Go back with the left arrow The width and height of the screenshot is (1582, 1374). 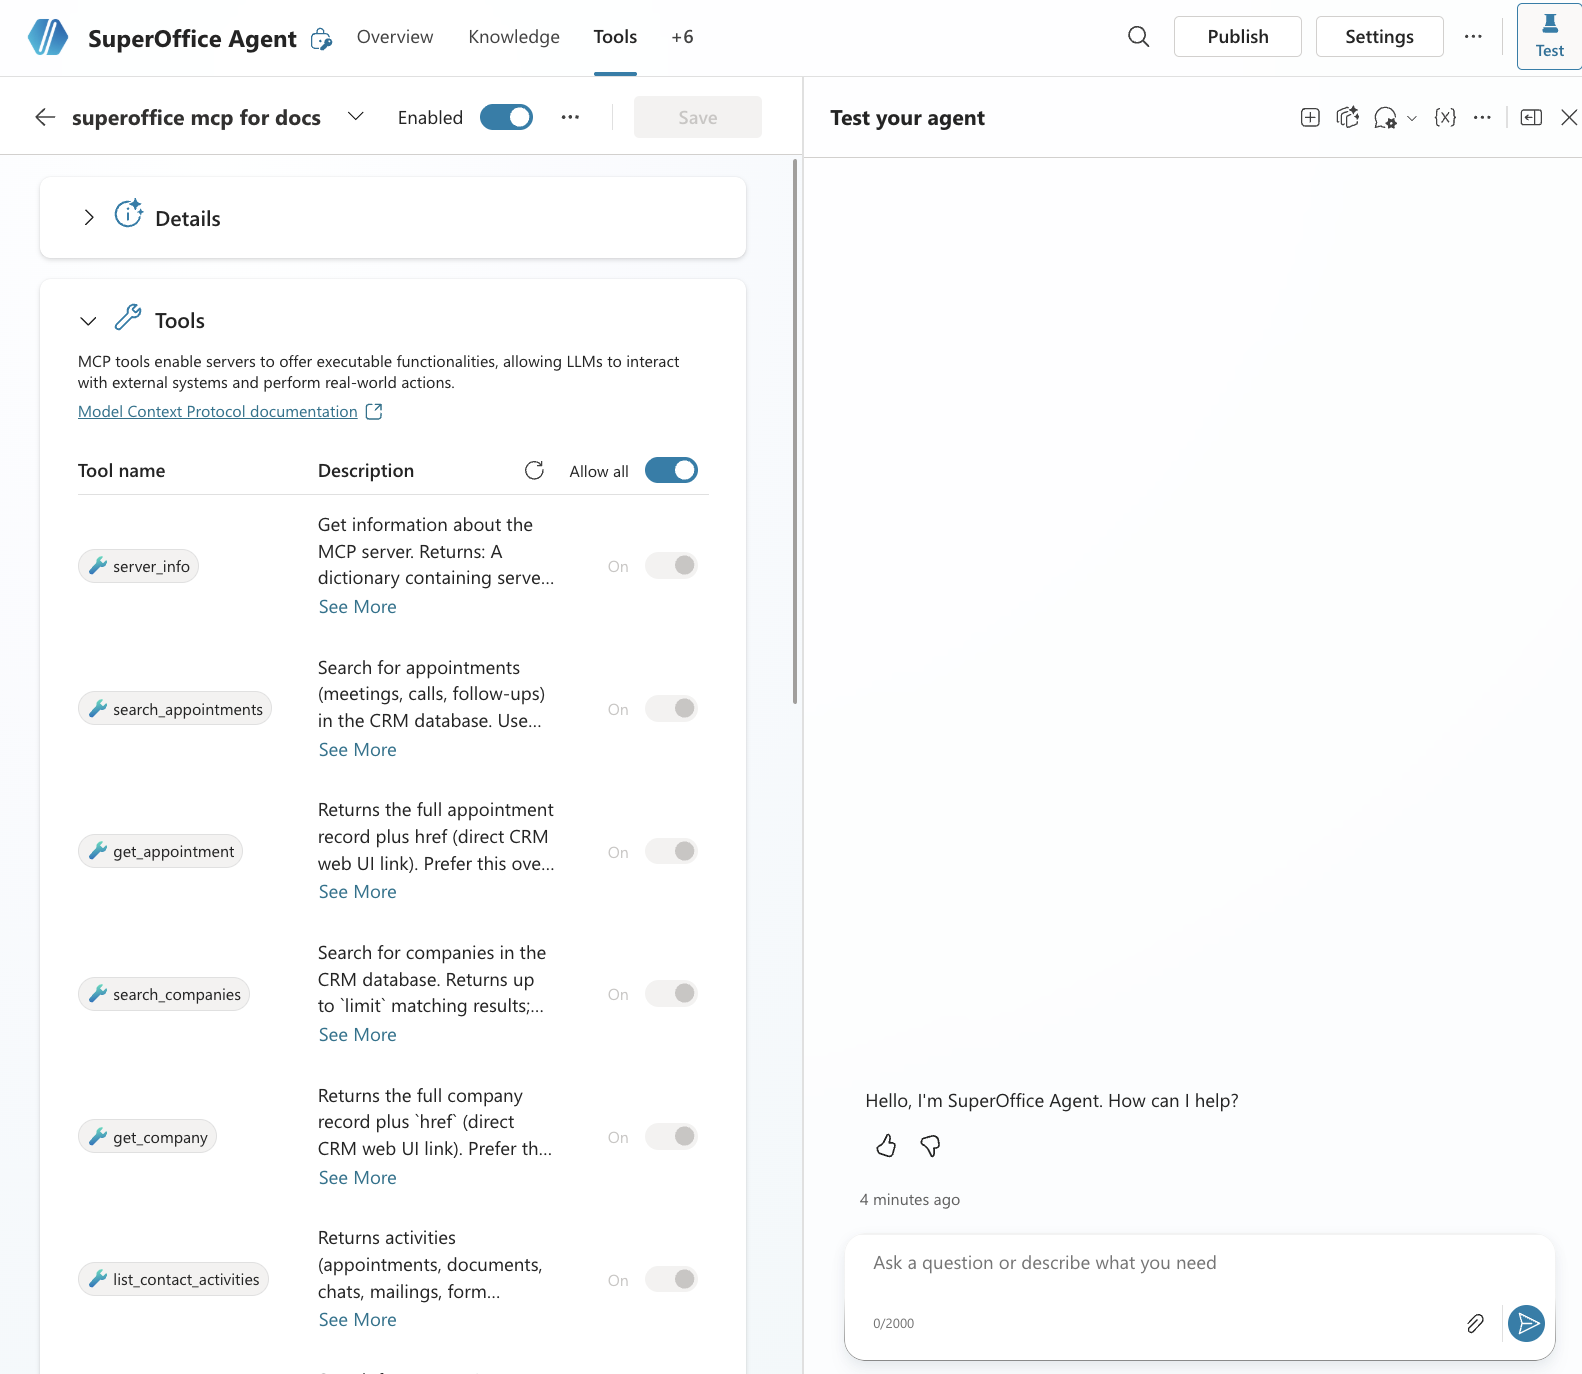[45, 117]
